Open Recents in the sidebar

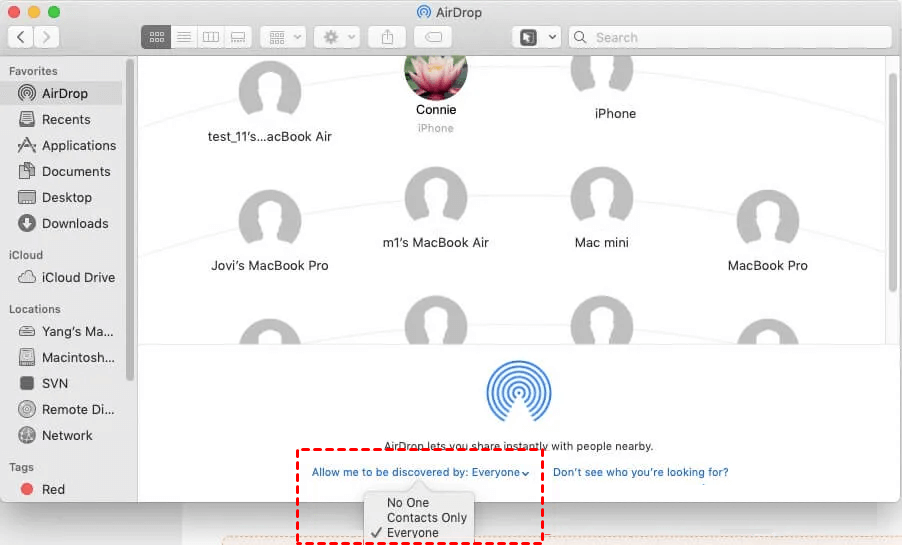61,119
